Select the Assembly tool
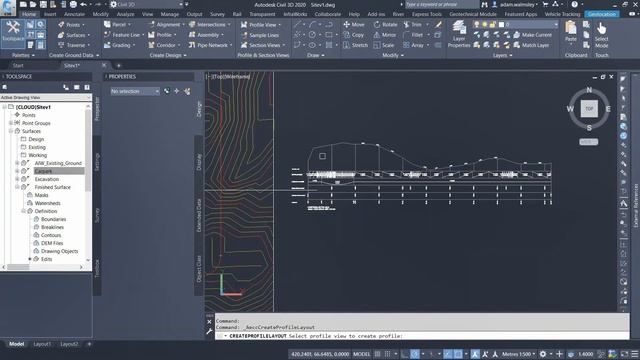Screen dimensions: 640x360 pyautogui.click(x=206, y=35)
